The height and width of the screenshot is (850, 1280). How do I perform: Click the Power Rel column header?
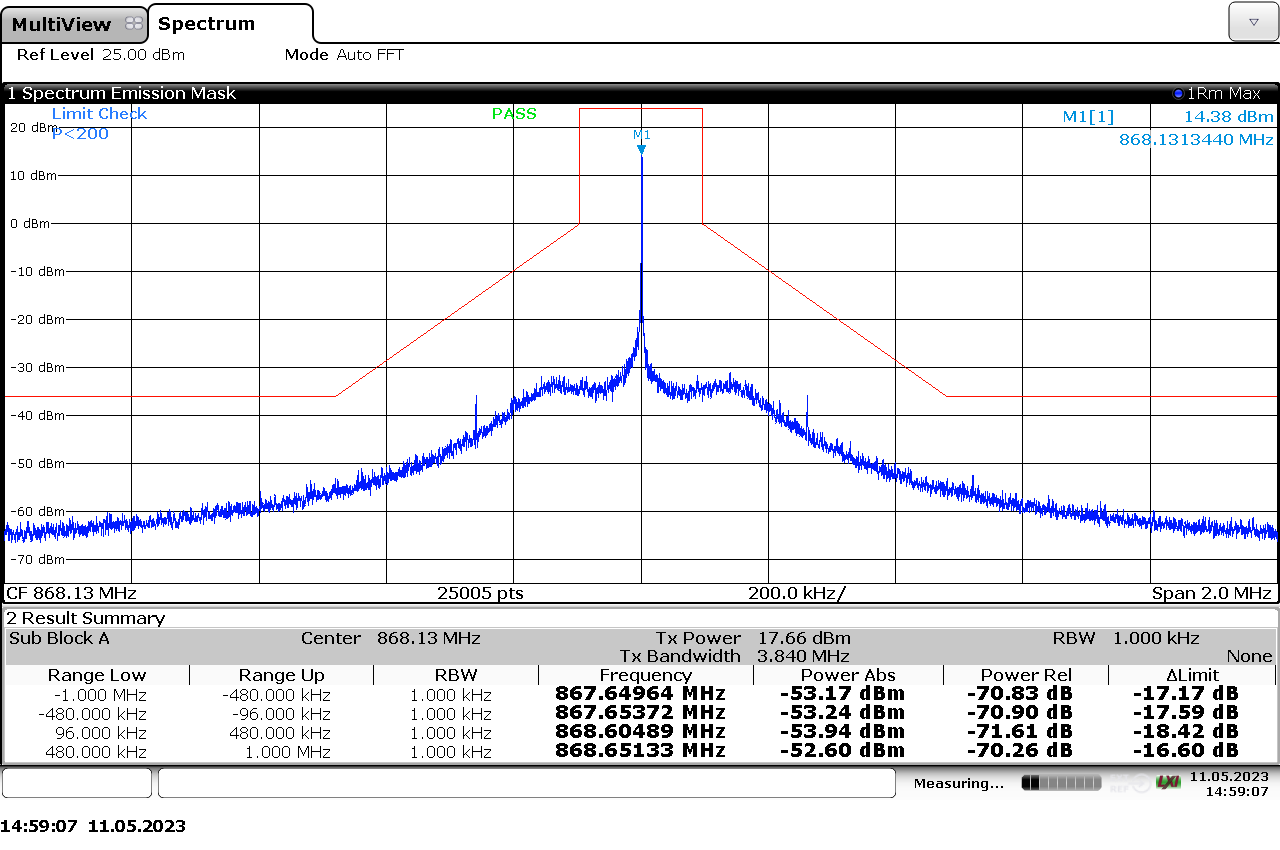[1025, 676]
